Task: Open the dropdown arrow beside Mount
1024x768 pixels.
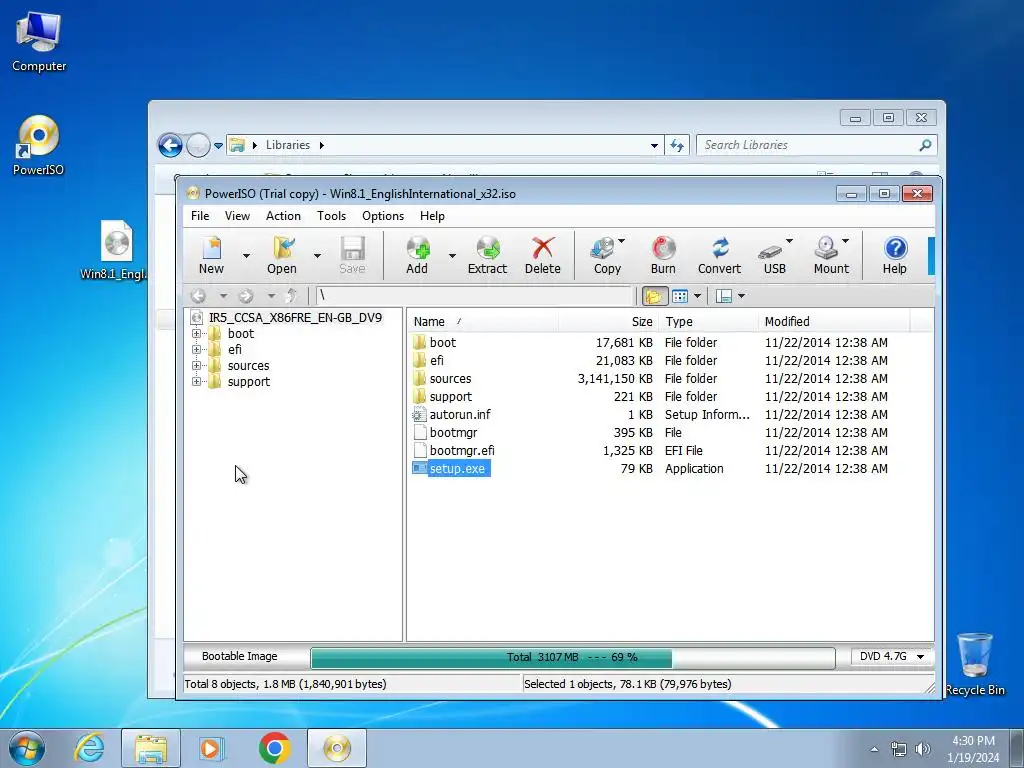Action: click(x=846, y=241)
